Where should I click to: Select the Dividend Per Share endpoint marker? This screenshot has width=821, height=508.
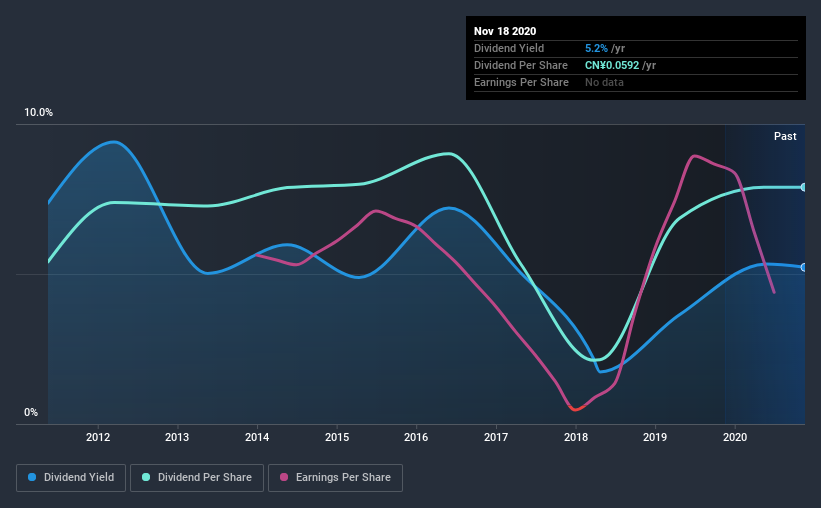coord(804,187)
